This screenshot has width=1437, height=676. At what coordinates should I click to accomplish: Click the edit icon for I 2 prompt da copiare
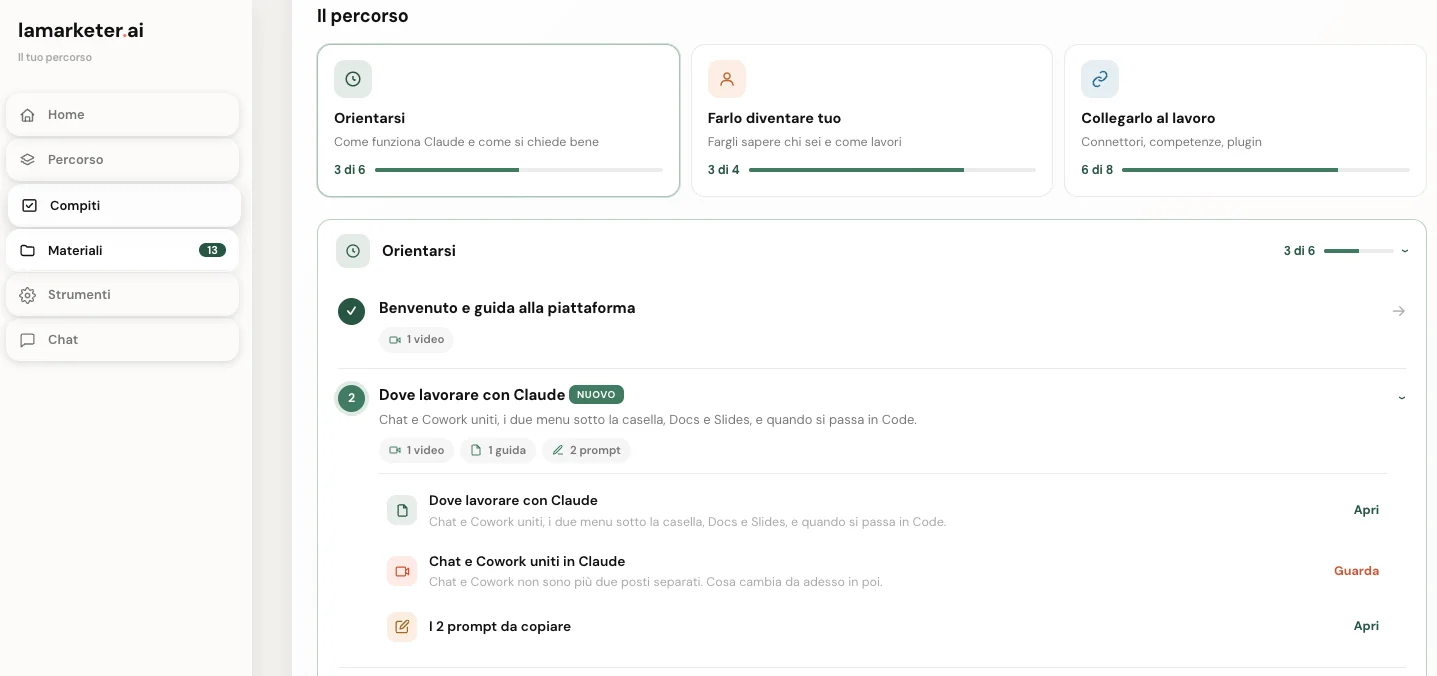click(402, 627)
